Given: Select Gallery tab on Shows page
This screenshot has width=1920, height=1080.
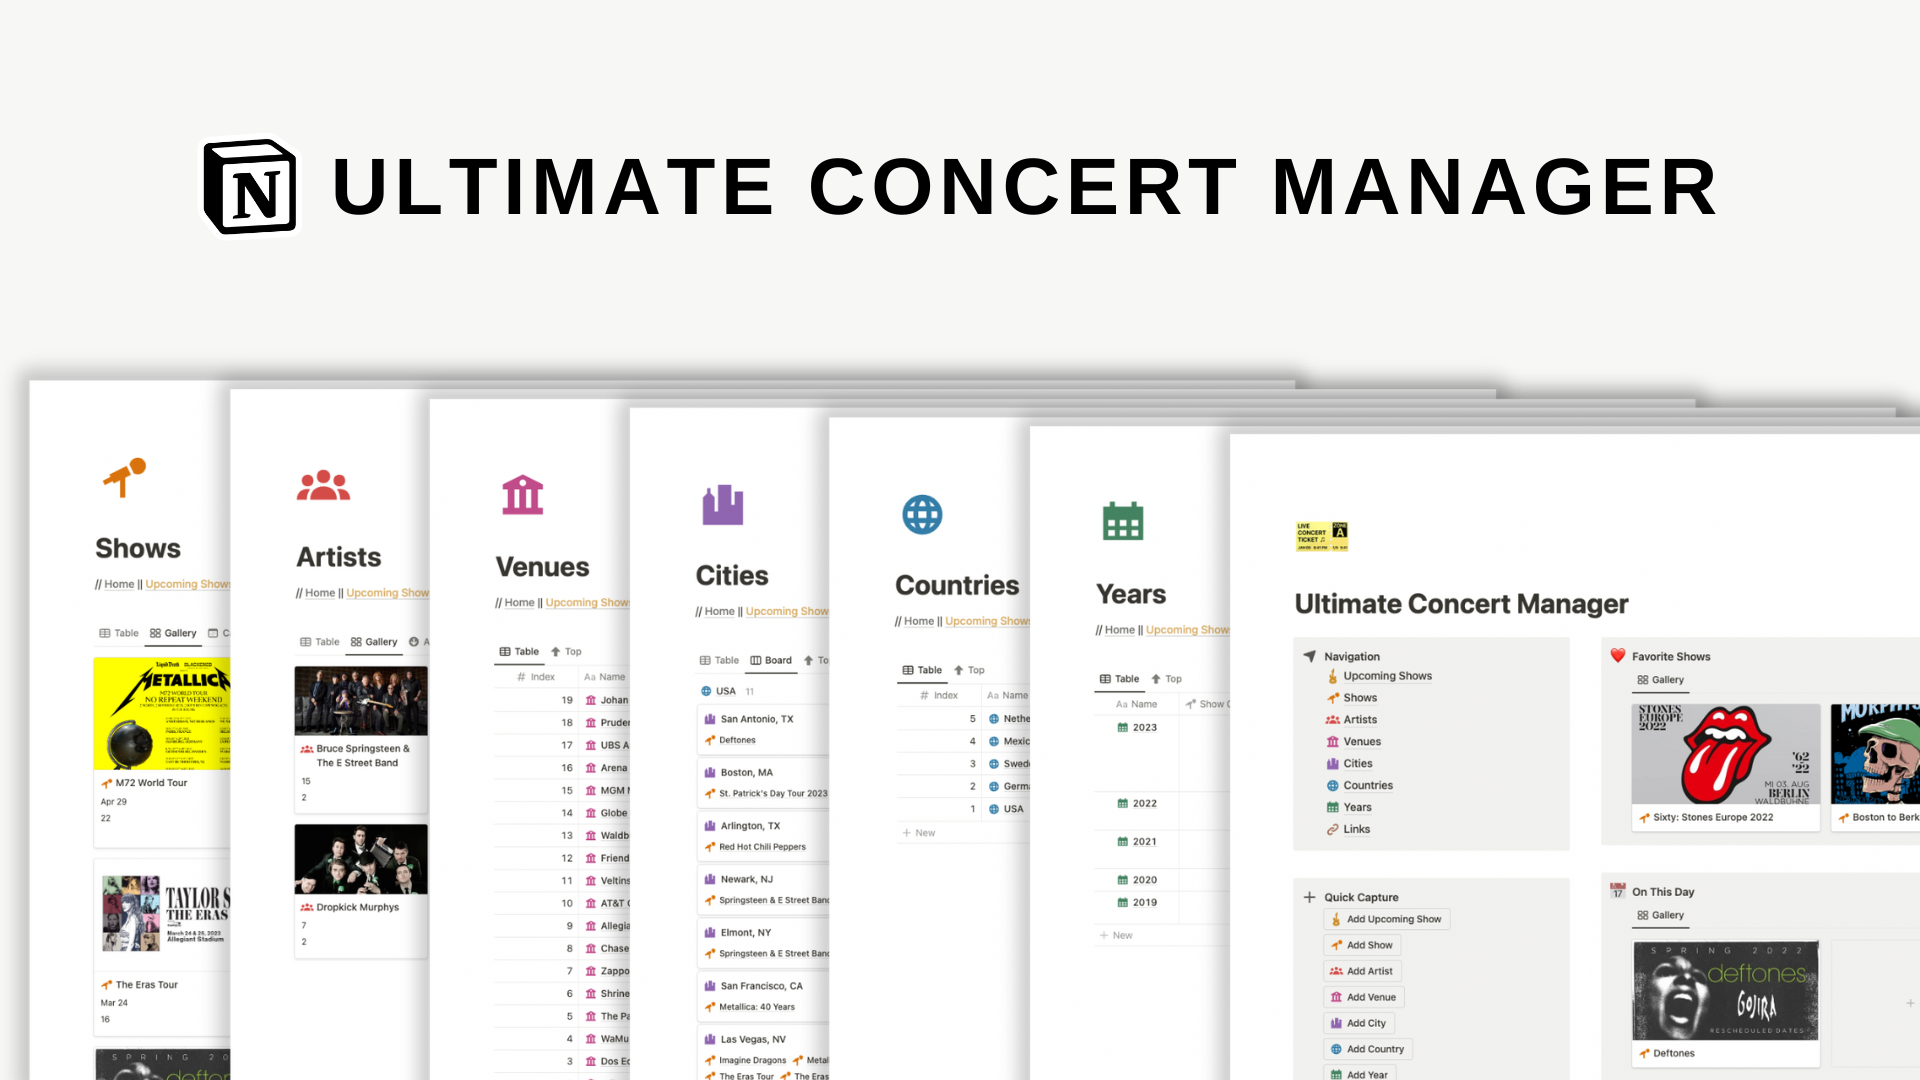Looking at the screenshot, I should [173, 633].
